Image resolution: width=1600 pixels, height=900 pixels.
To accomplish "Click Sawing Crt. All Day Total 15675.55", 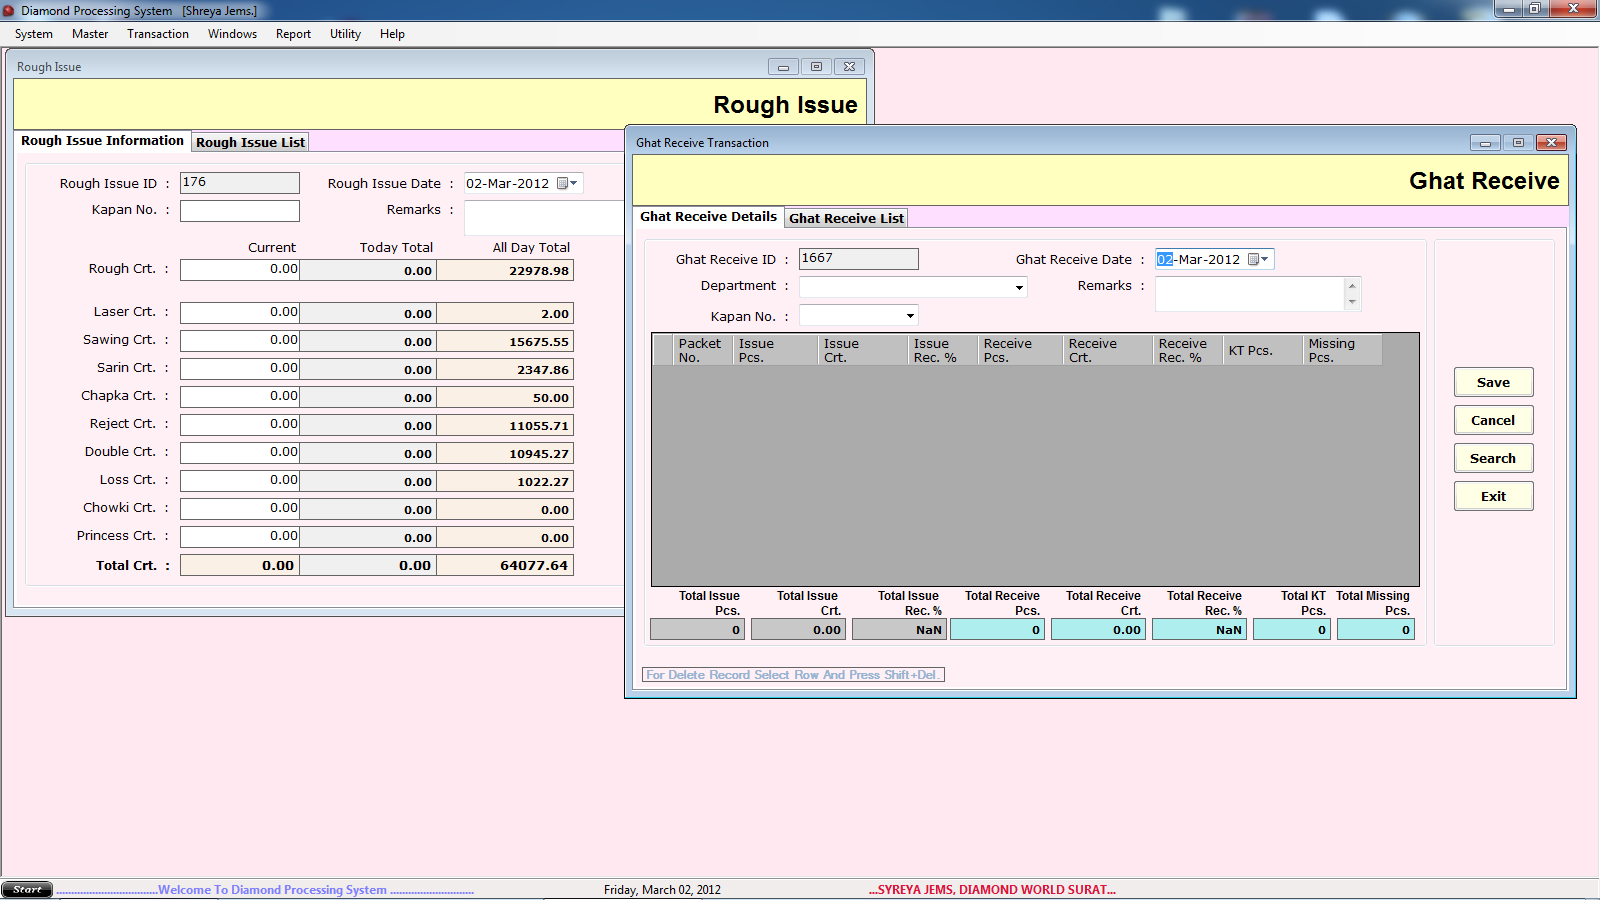I will coord(505,341).
